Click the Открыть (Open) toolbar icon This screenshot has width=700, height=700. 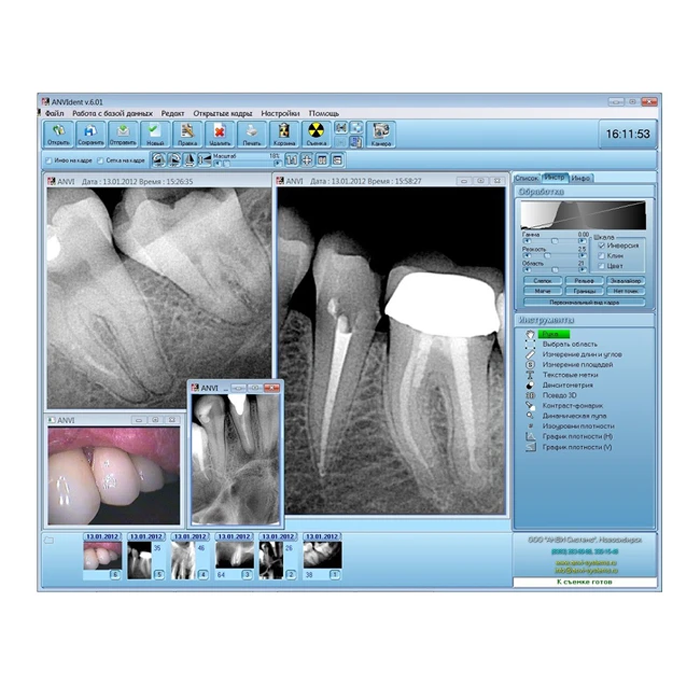coord(58,134)
